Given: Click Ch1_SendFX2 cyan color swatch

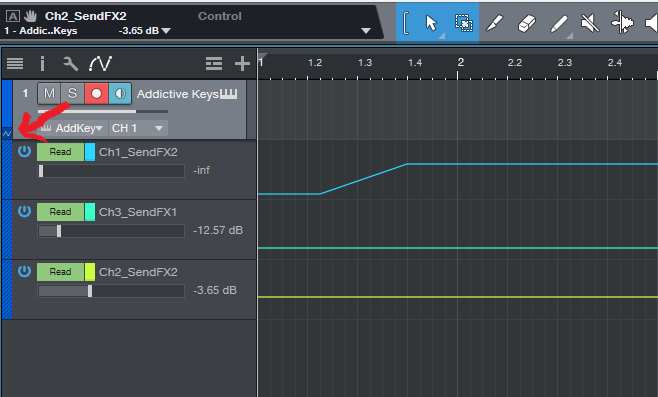Looking at the screenshot, I should click(90, 152).
